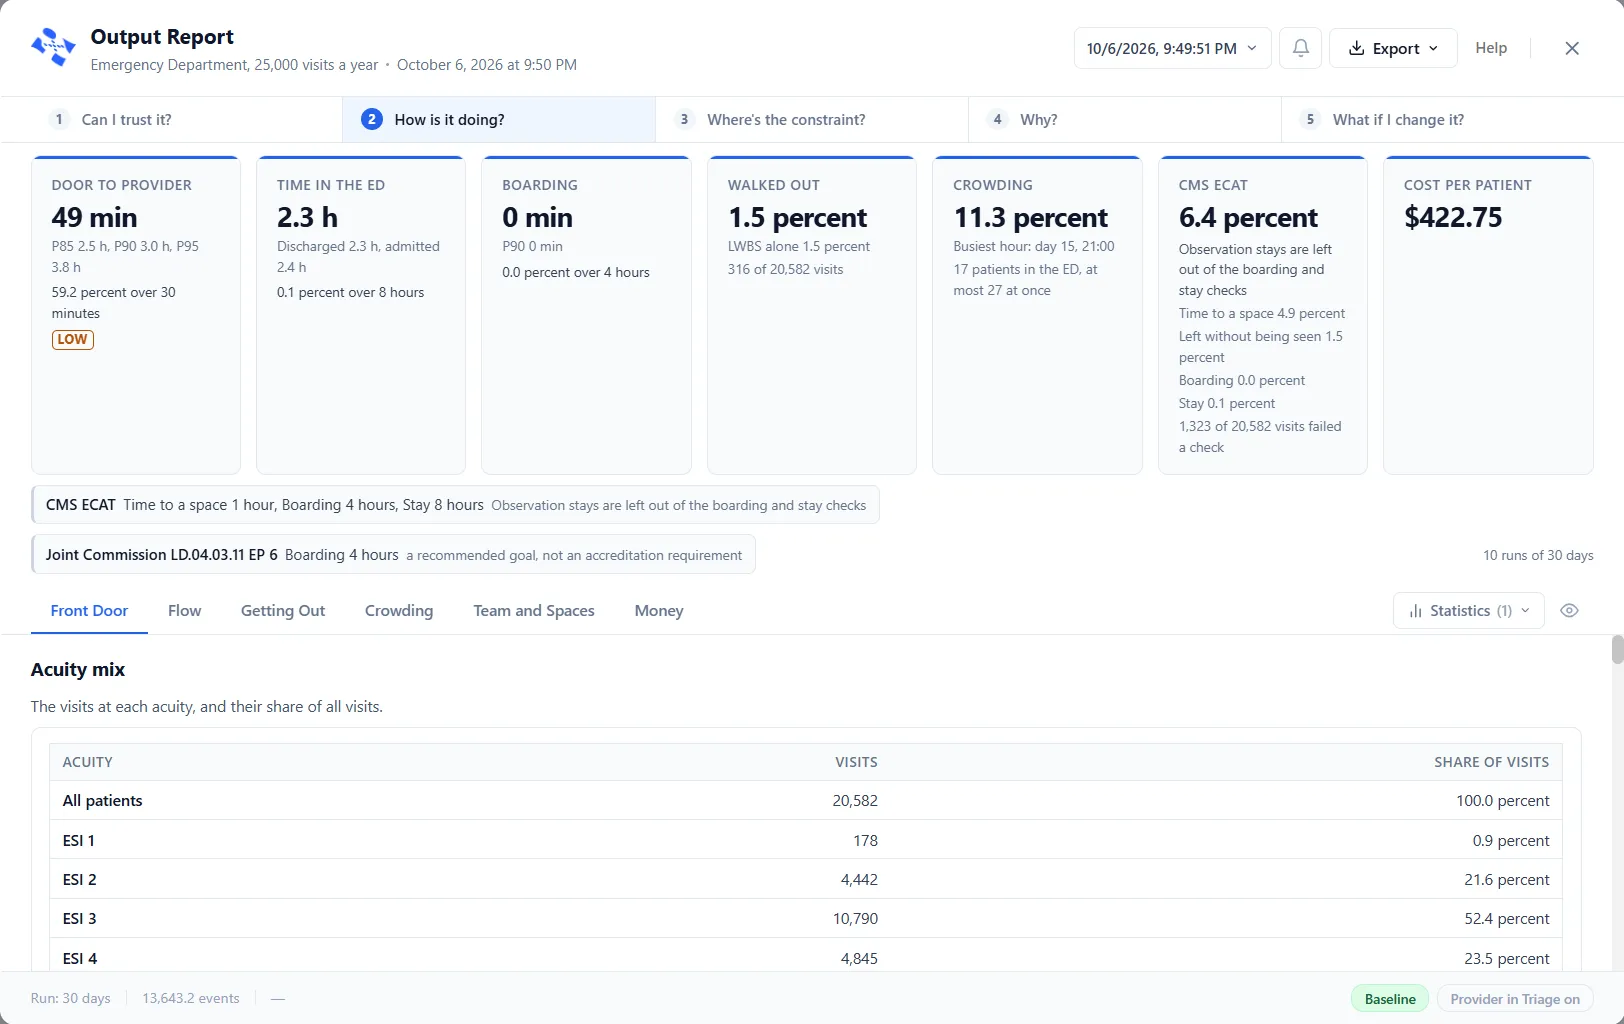The height and width of the screenshot is (1024, 1624).
Task: Switch to step 4 Why?
Action: coord(1125,119)
